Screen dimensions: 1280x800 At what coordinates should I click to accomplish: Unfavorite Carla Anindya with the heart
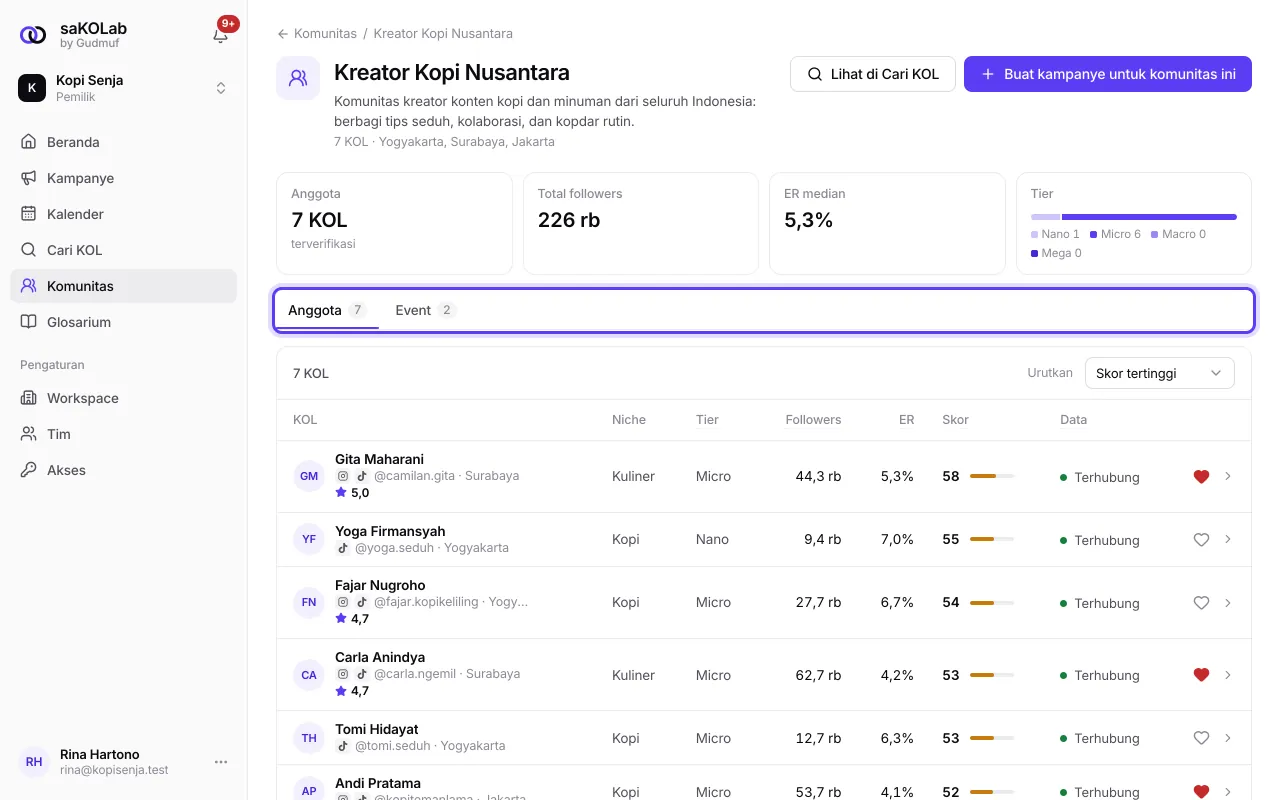tap(1202, 675)
